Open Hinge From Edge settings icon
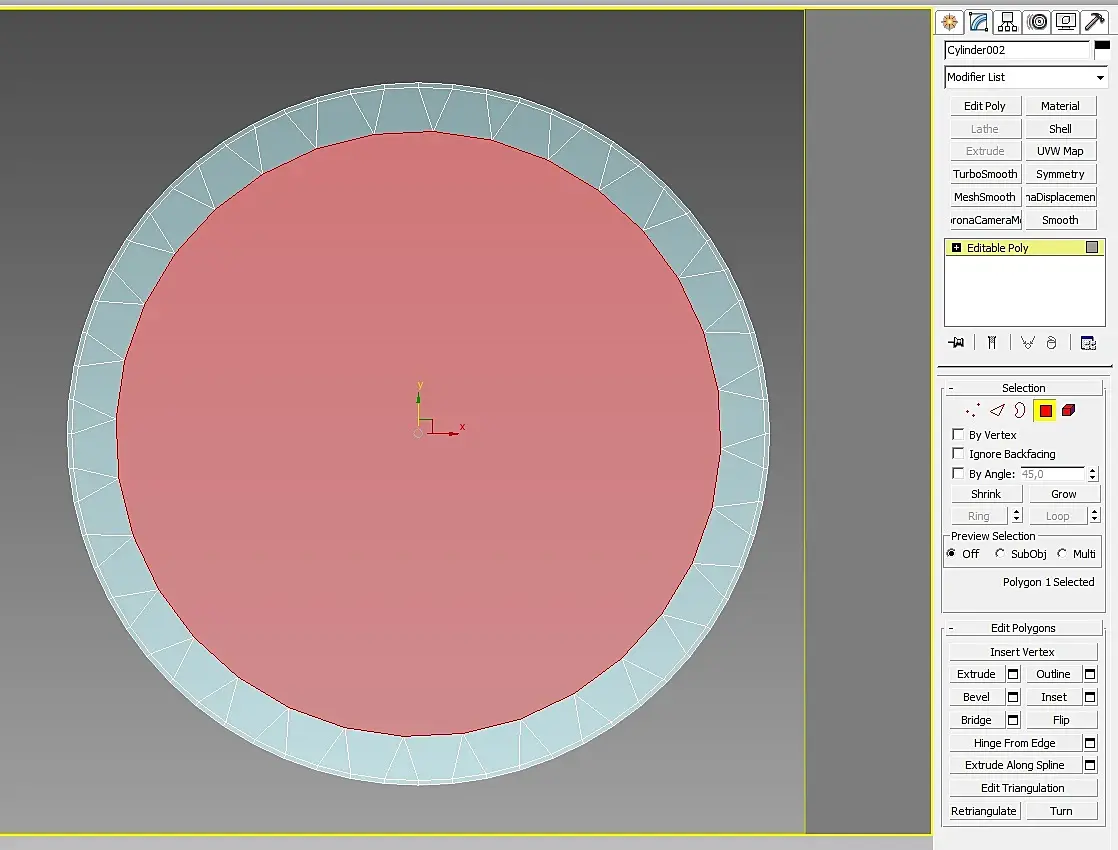 [x=1090, y=743]
